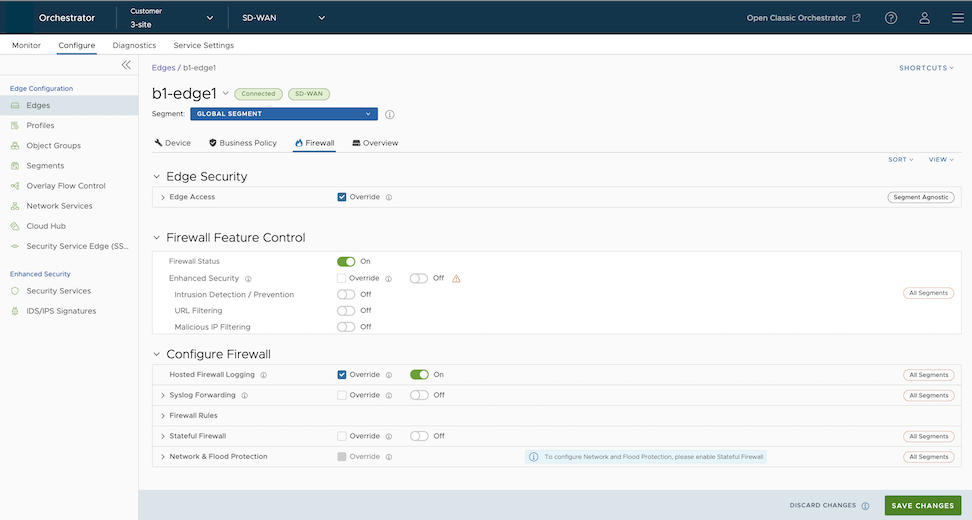Open the Global Segment dropdown
The width and height of the screenshot is (972, 520).
click(283, 114)
